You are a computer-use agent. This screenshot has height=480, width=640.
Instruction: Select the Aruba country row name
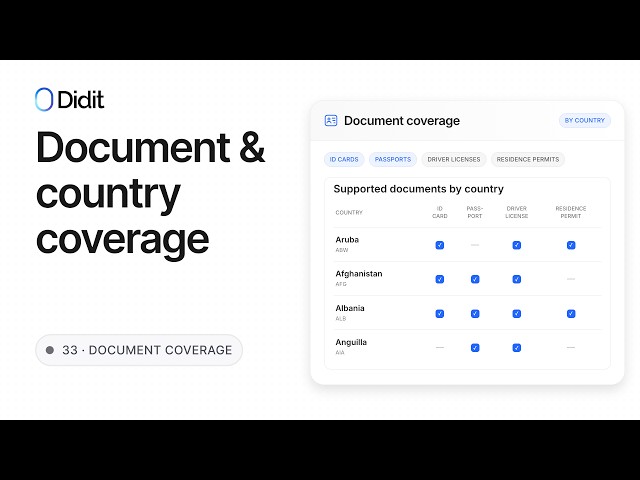[x=347, y=240]
